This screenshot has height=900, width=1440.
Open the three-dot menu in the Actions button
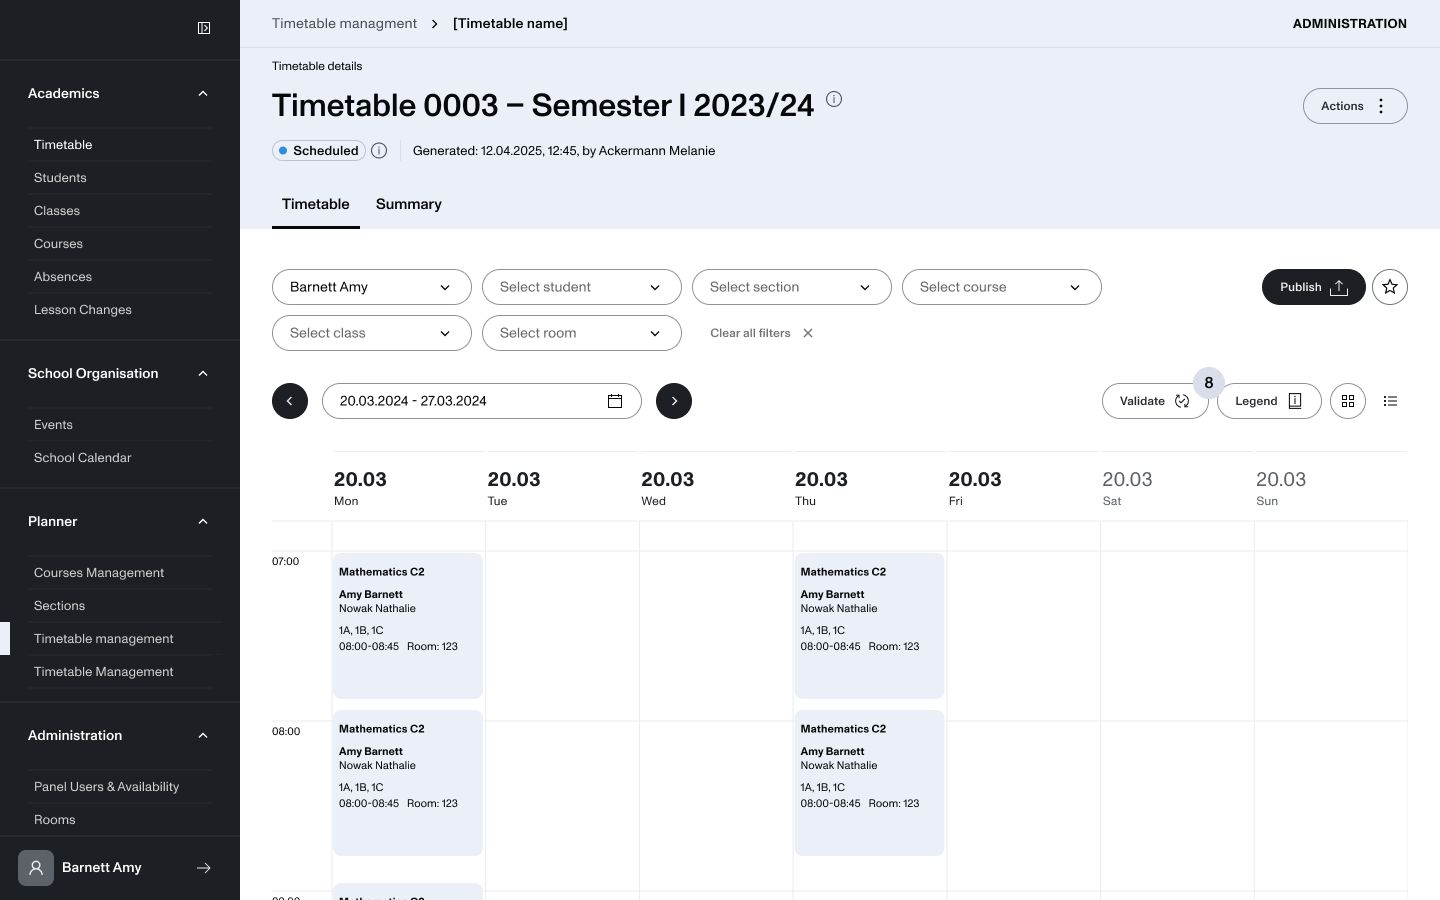click(x=1381, y=106)
